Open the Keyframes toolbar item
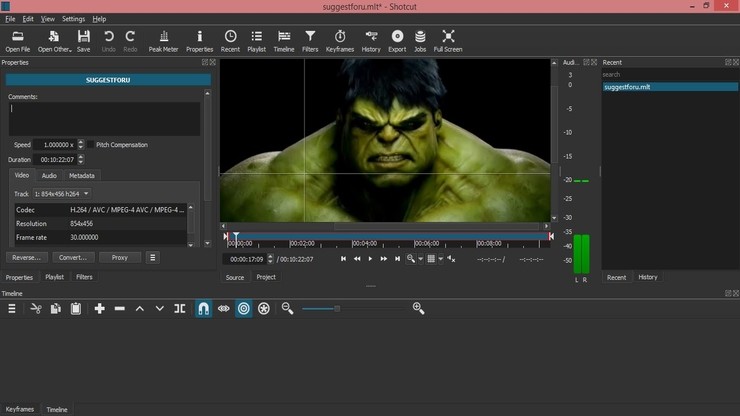The height and width of the screenshot is (416, 740). pos(340,41)
